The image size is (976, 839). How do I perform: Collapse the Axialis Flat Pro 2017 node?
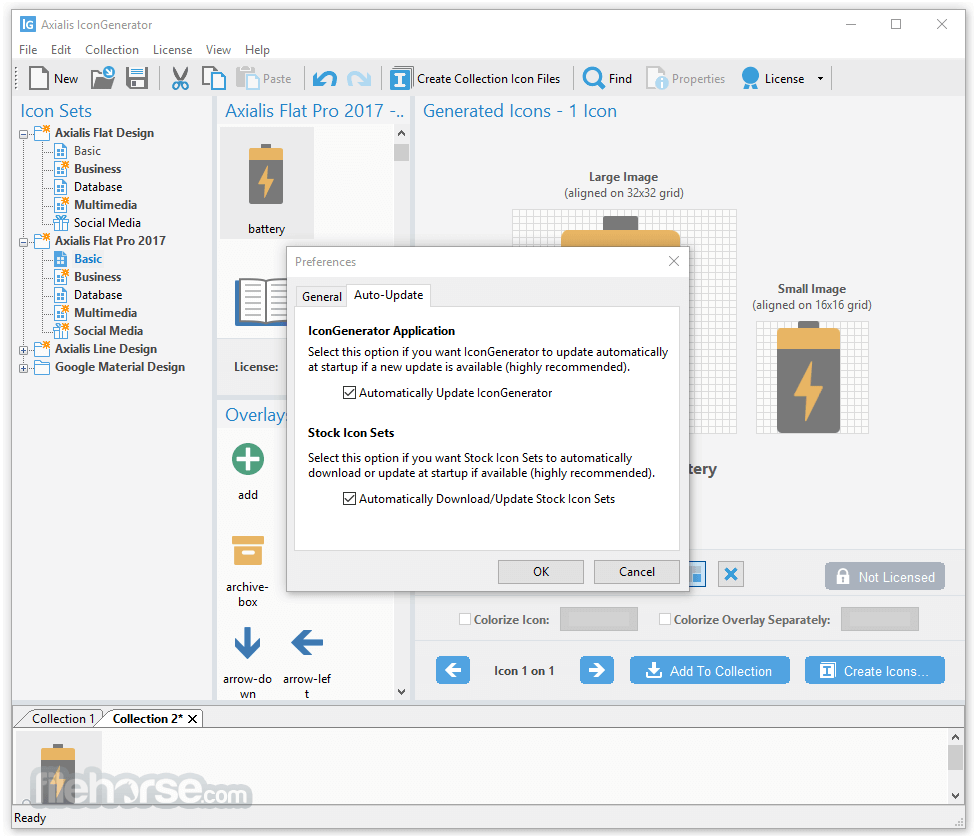(24, 242)
